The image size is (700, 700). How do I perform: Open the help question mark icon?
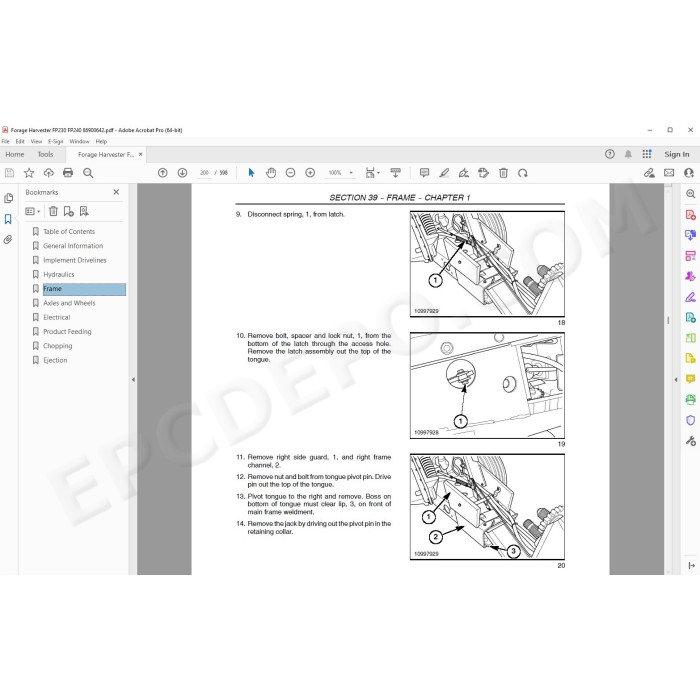(x=610, y=154)
